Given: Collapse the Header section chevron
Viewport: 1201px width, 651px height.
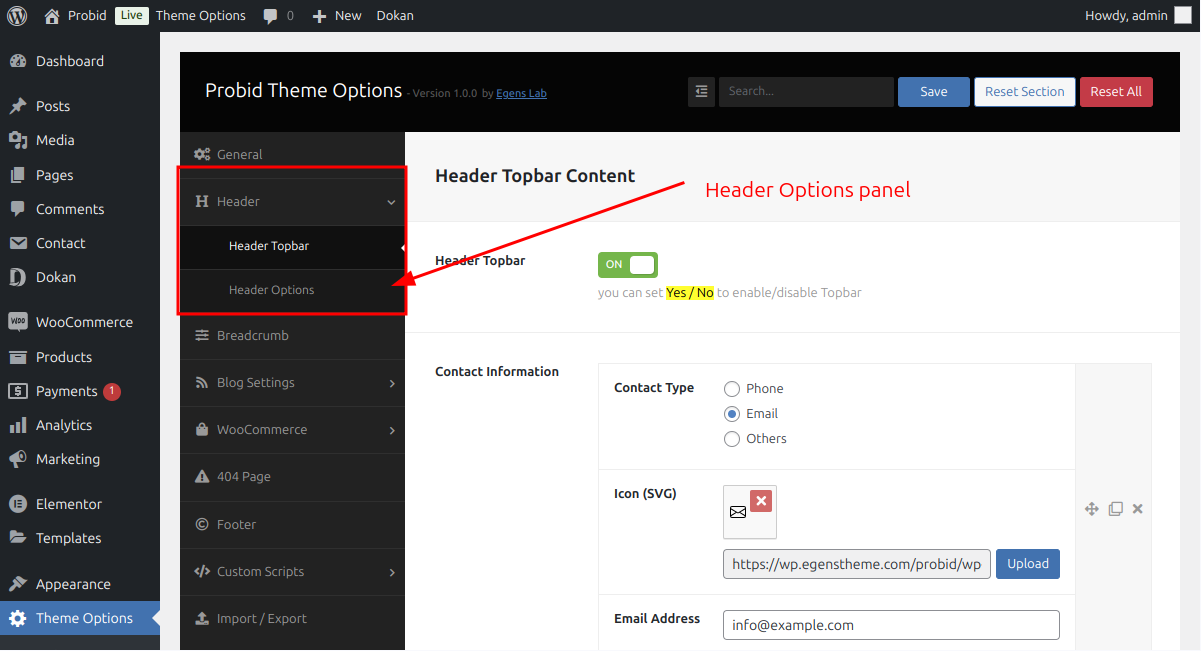Looking at the screenshot, I should pyautogui.click(x=391, y=202).
